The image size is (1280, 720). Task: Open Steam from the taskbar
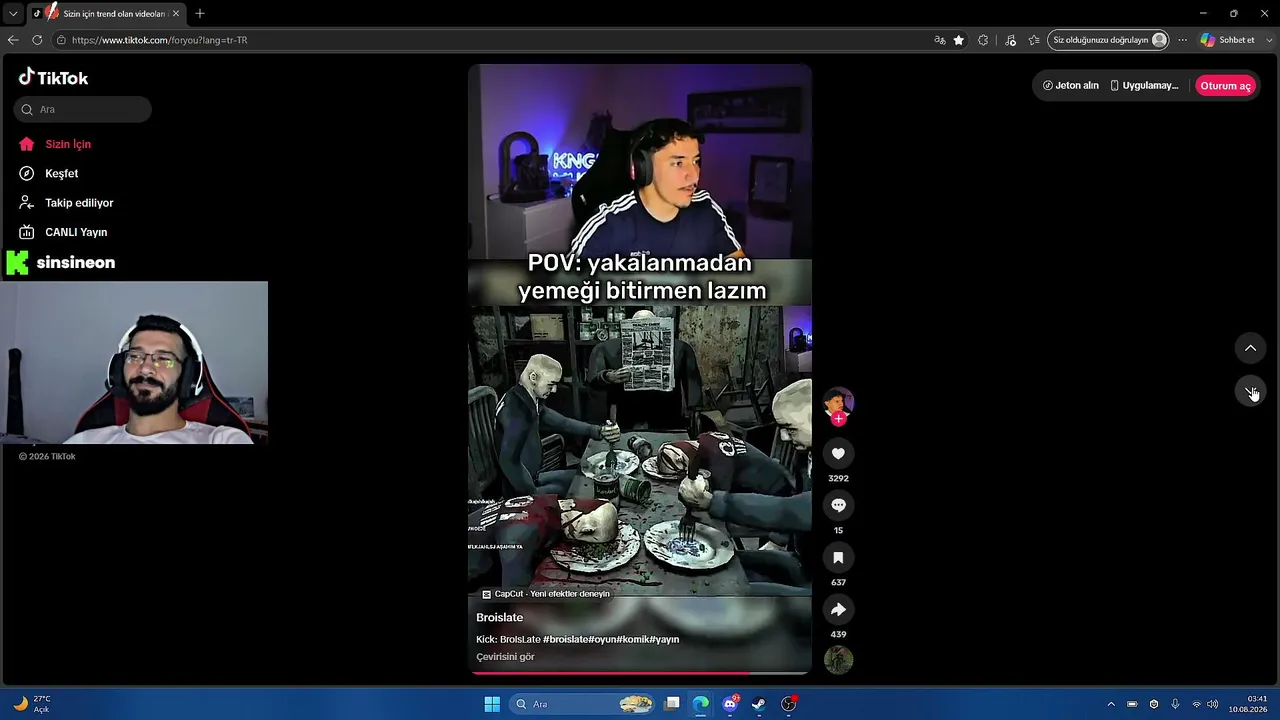click(759, 704)
